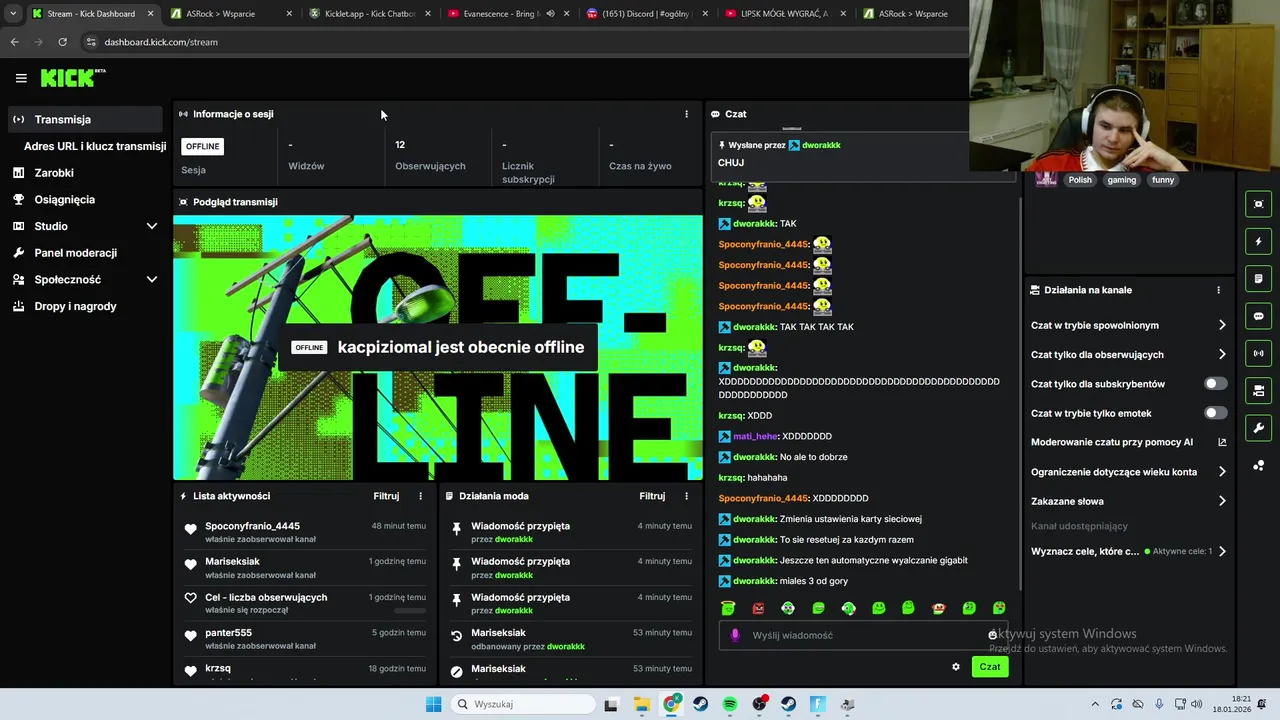Image resolution: width=1280 pixels, height=720 pixels.
Task: Click the Kick logo
Action: tap(72, 78)
